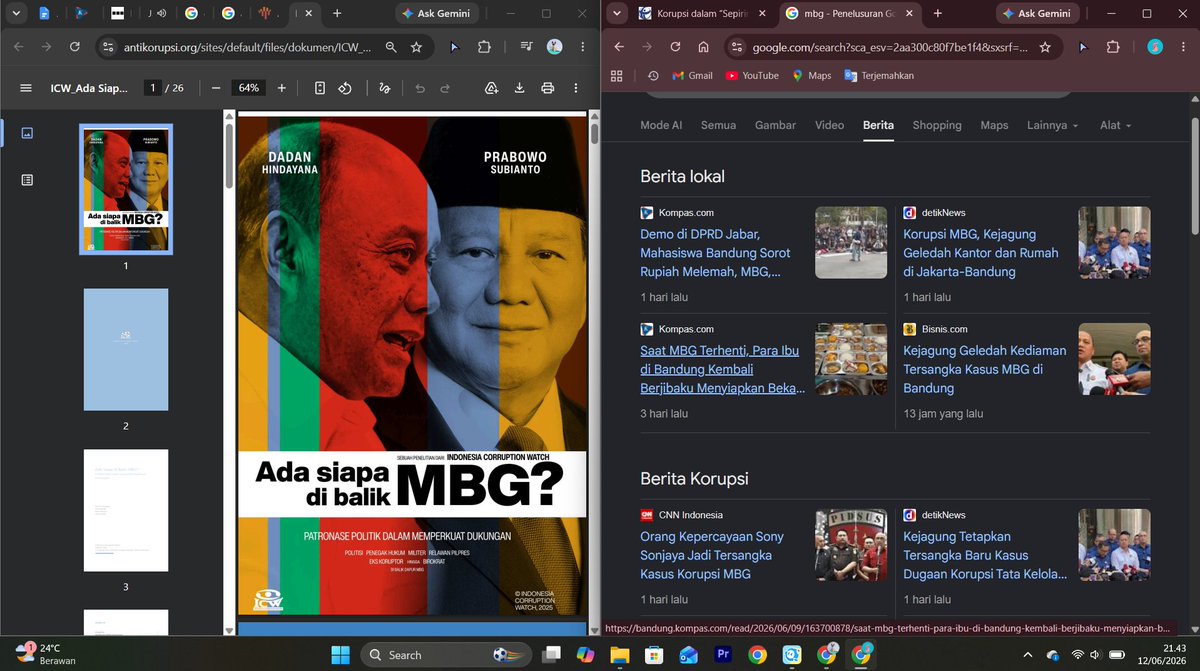Bookmark the Google search page with star
This screenshot has width=1200, height=671.
(x=1045, y=47)
